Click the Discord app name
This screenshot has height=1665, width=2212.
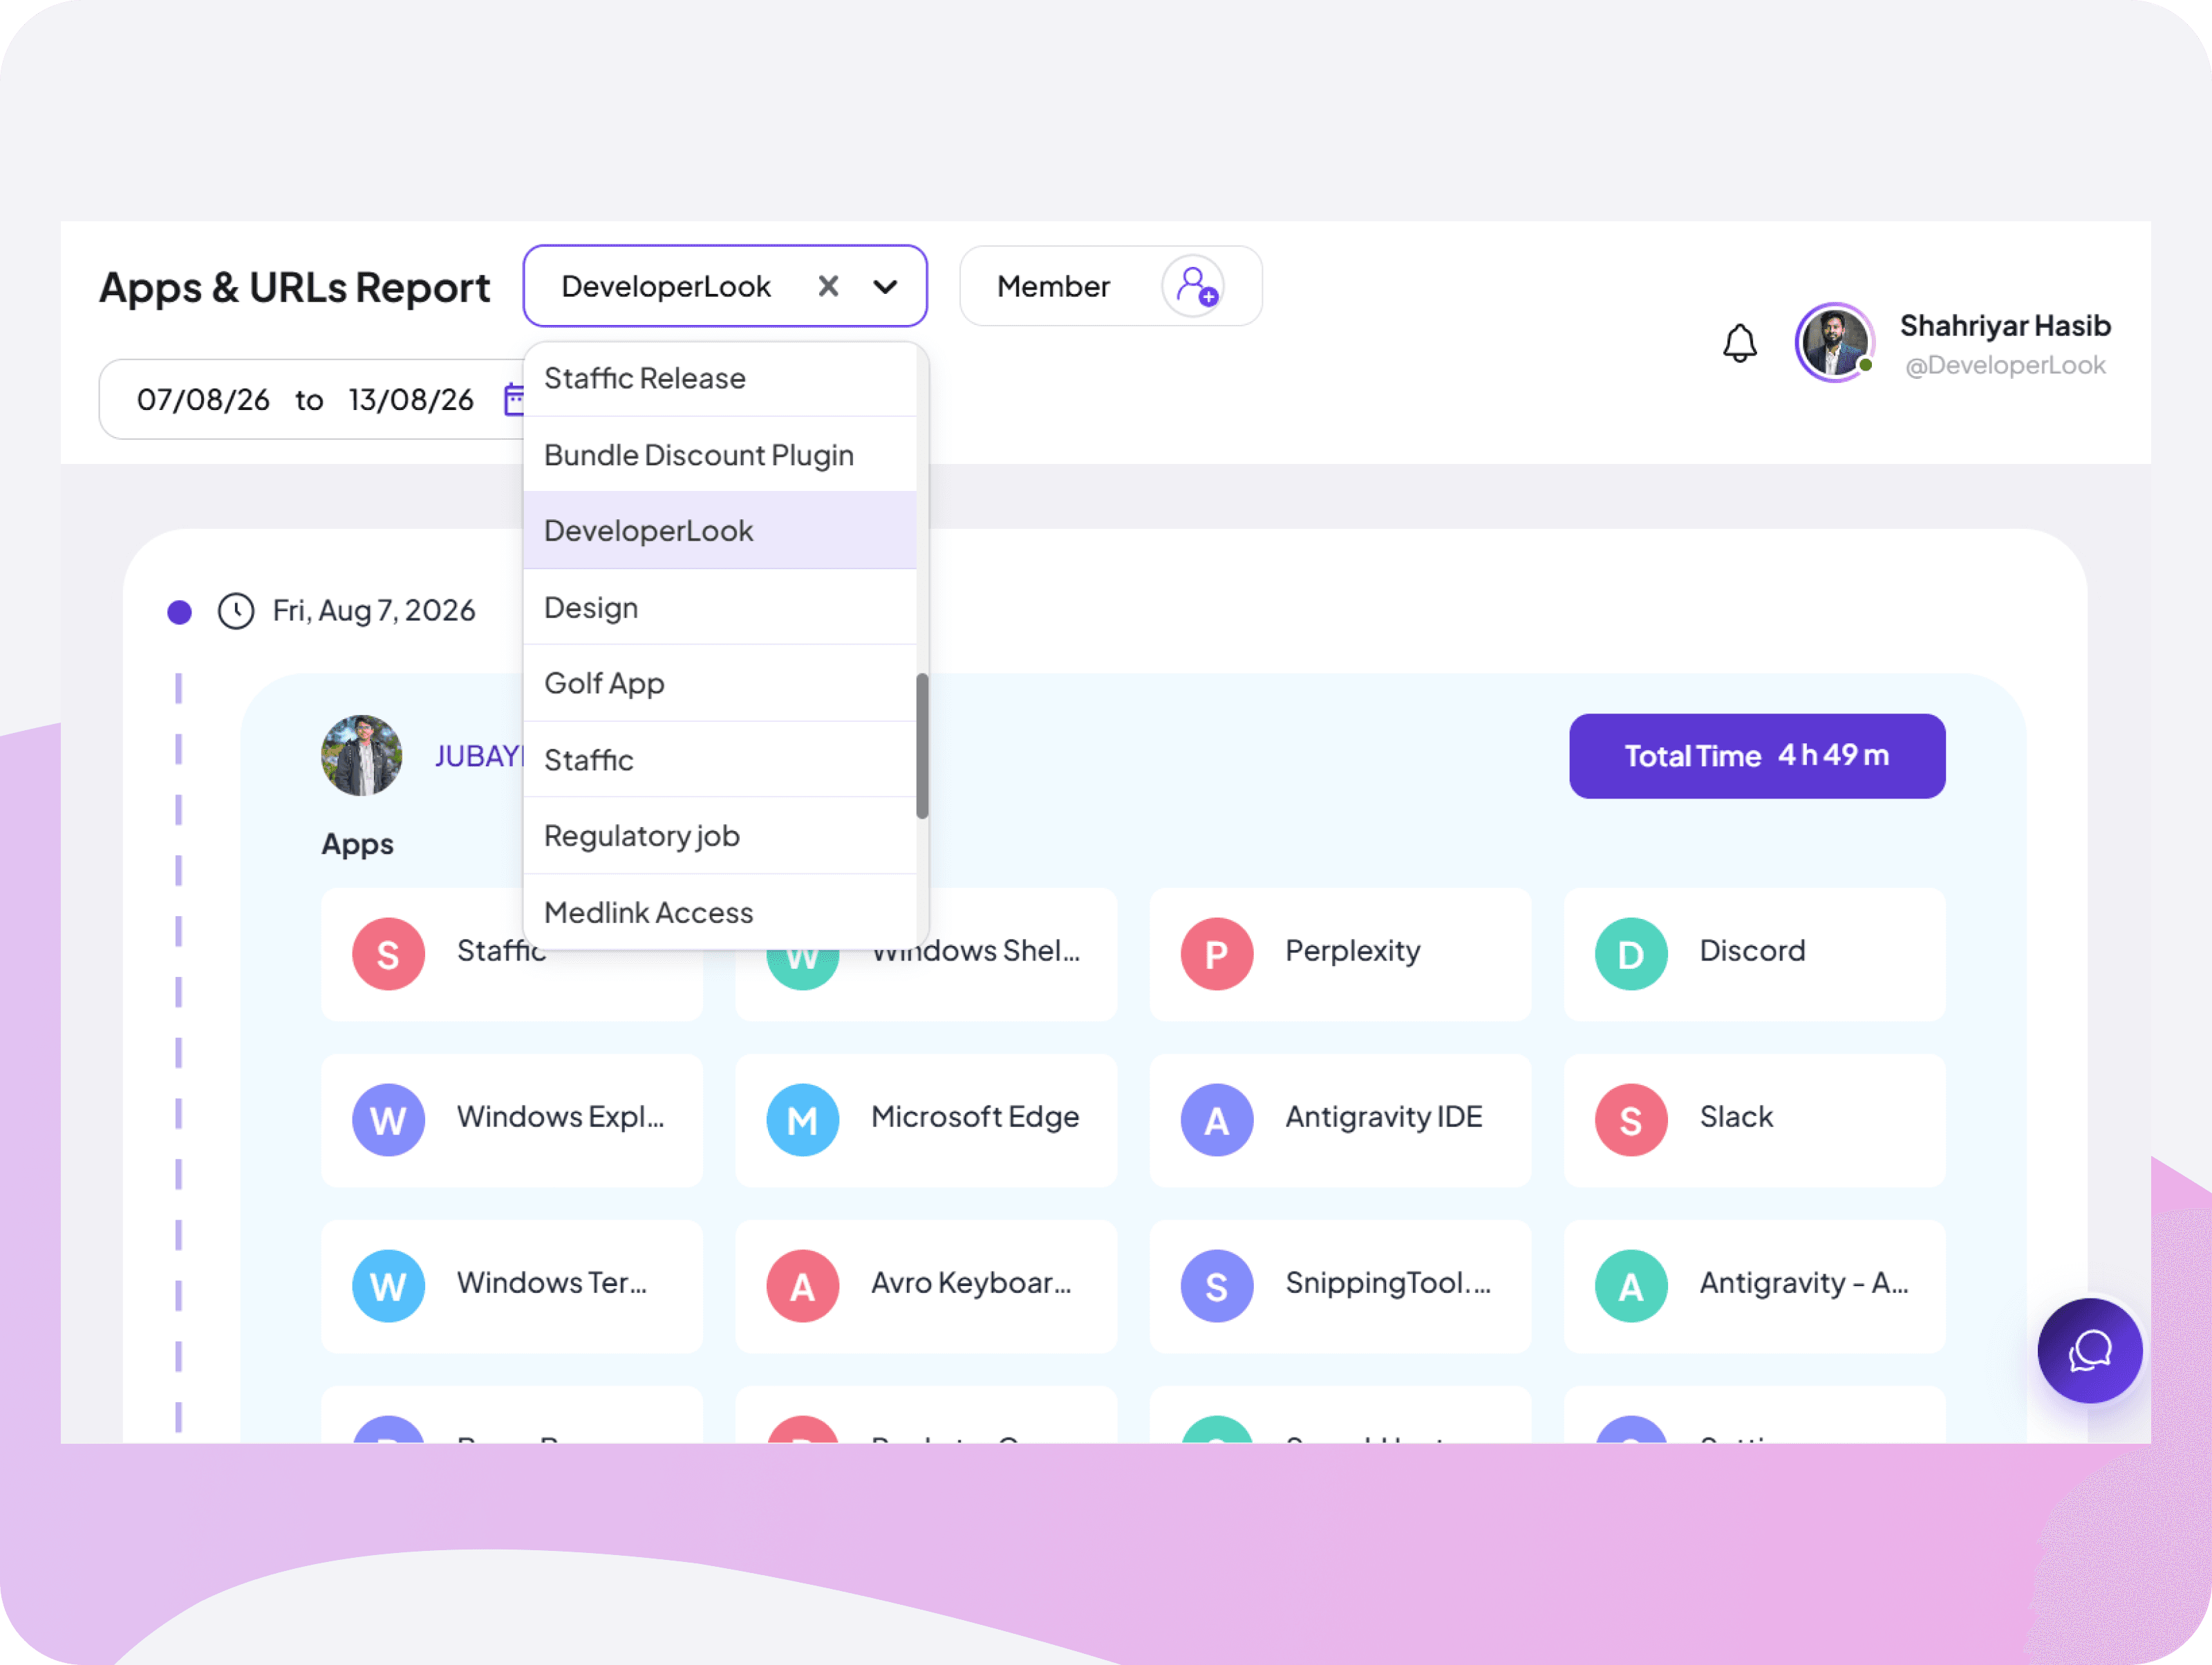[1752, 950]
